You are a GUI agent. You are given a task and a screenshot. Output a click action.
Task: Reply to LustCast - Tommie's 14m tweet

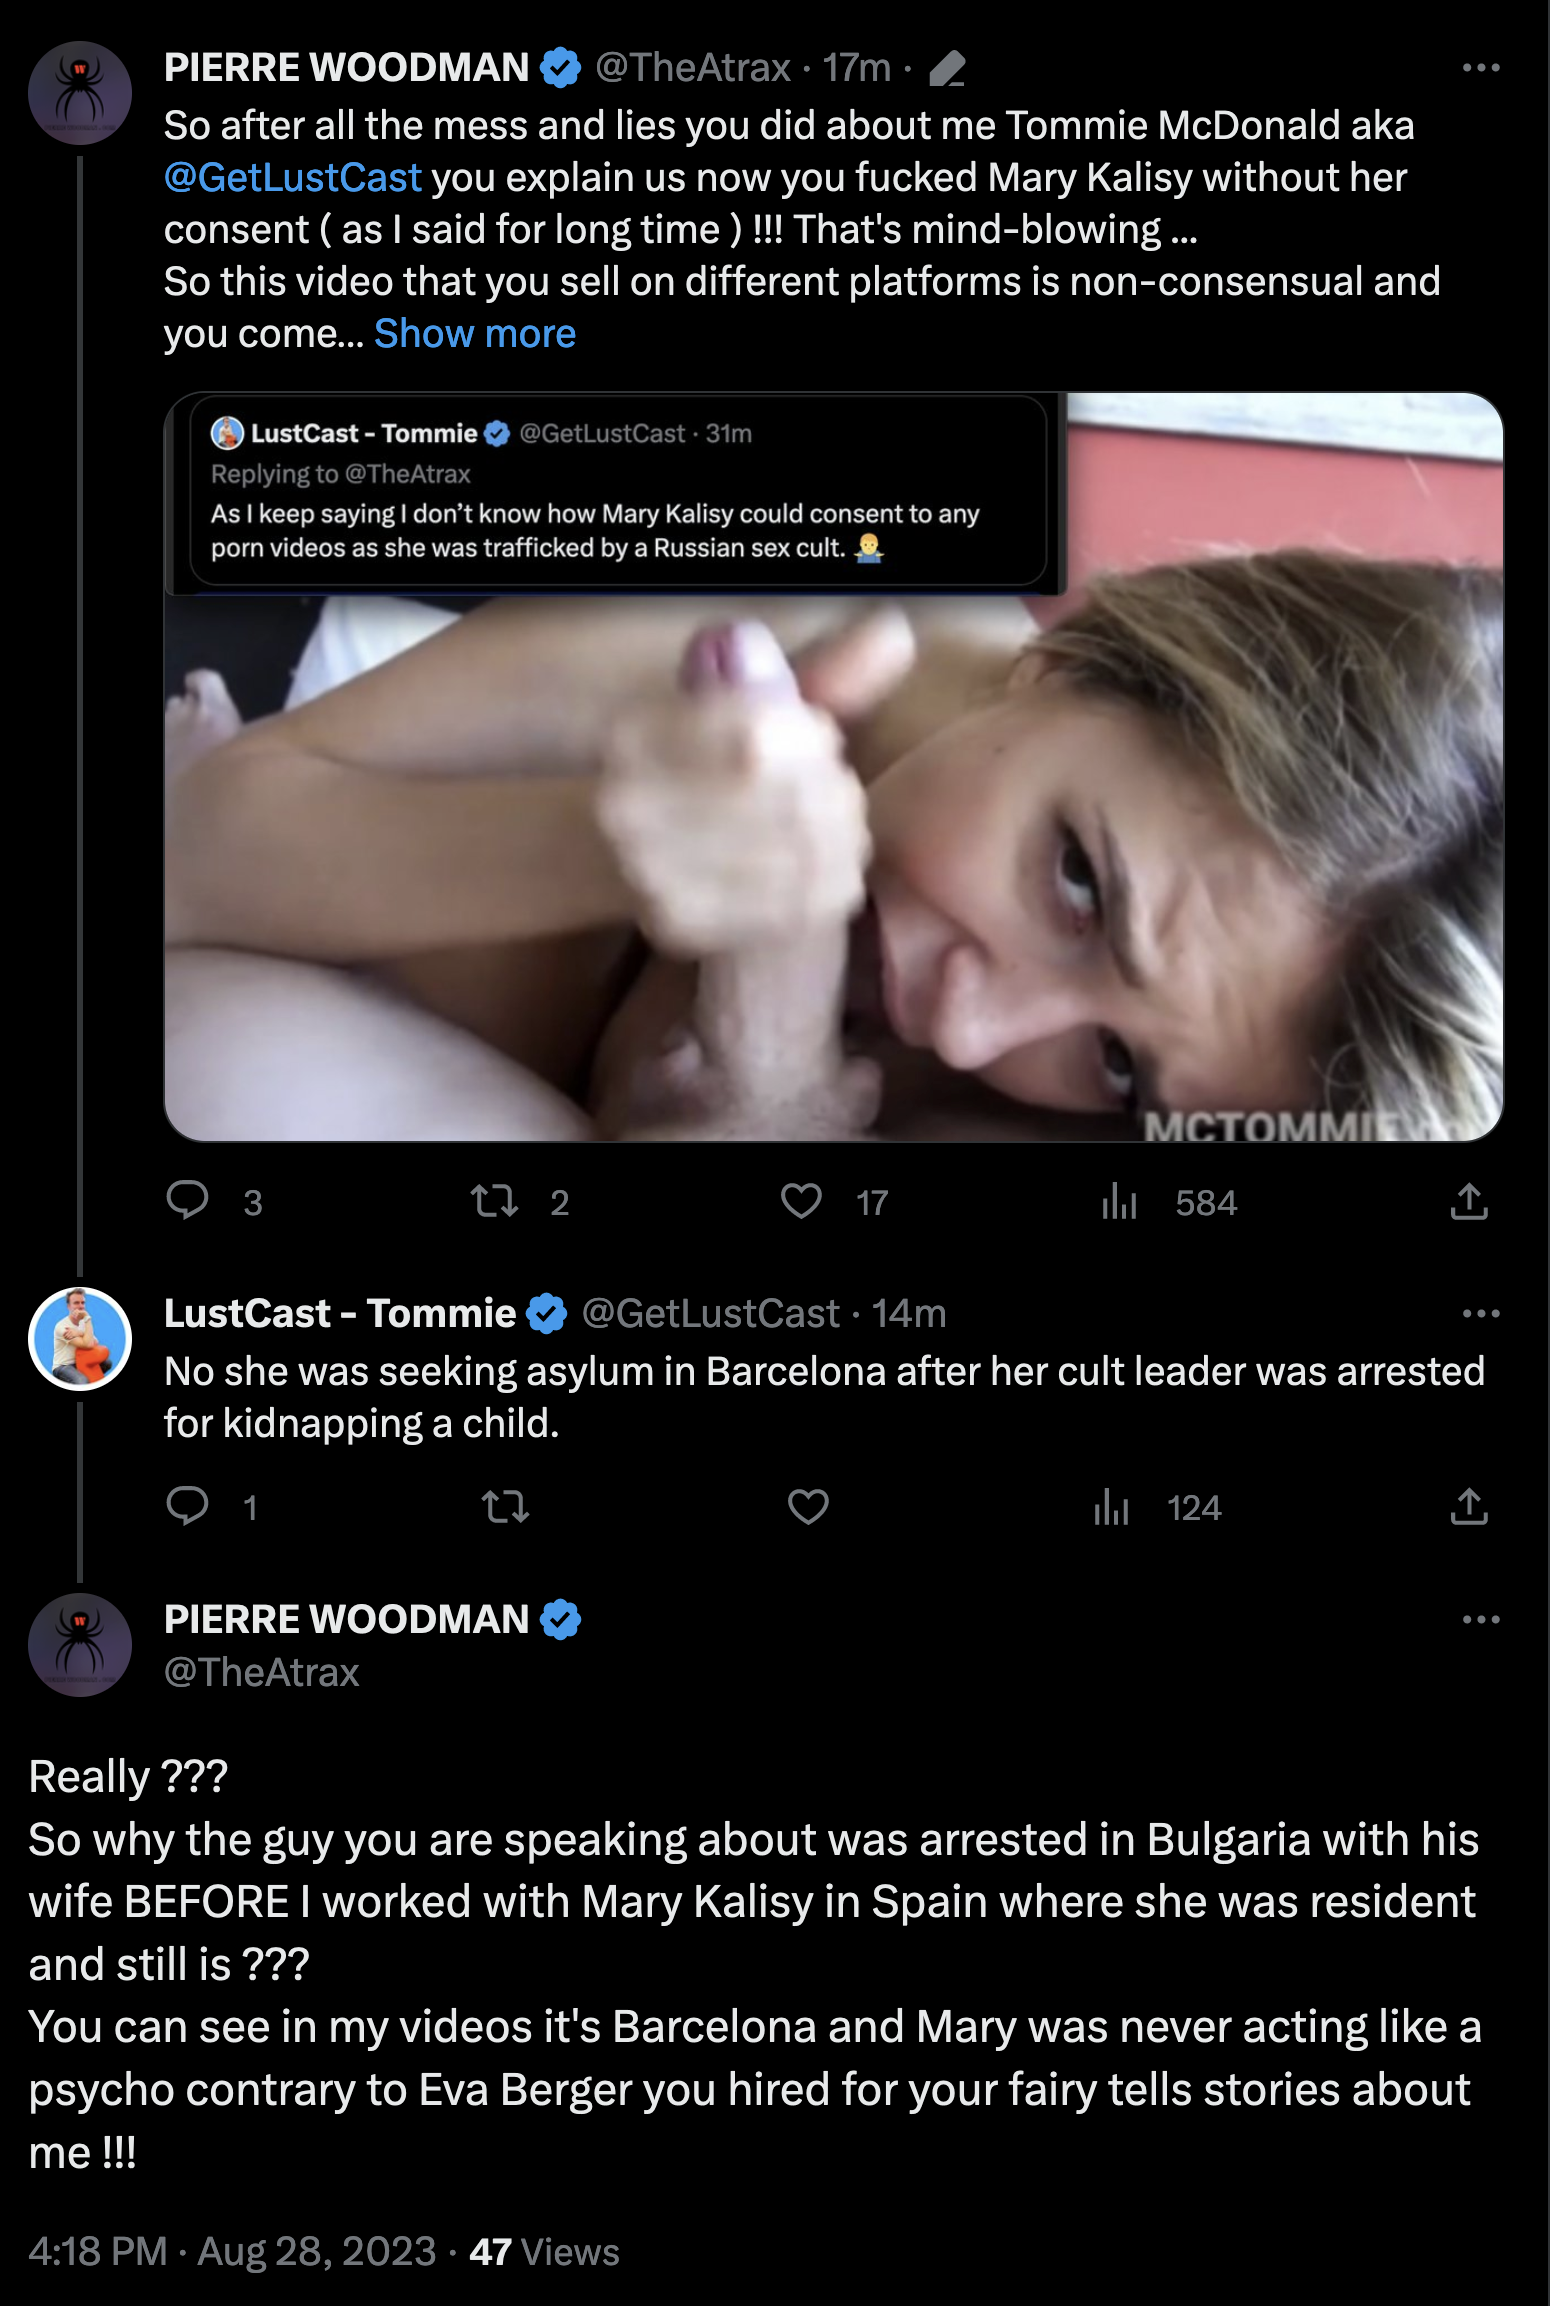188,1506
